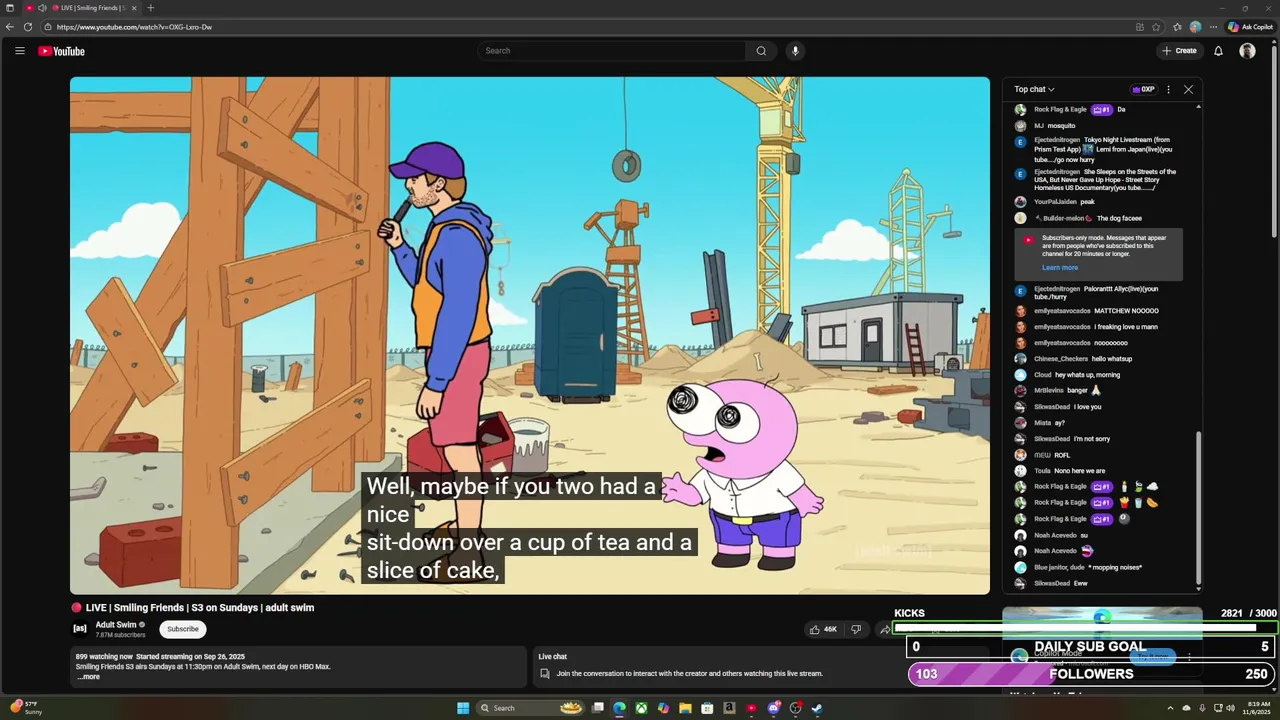Open Steam from taskbar
Screen dimensions: 1280x720
pos(817,708)
